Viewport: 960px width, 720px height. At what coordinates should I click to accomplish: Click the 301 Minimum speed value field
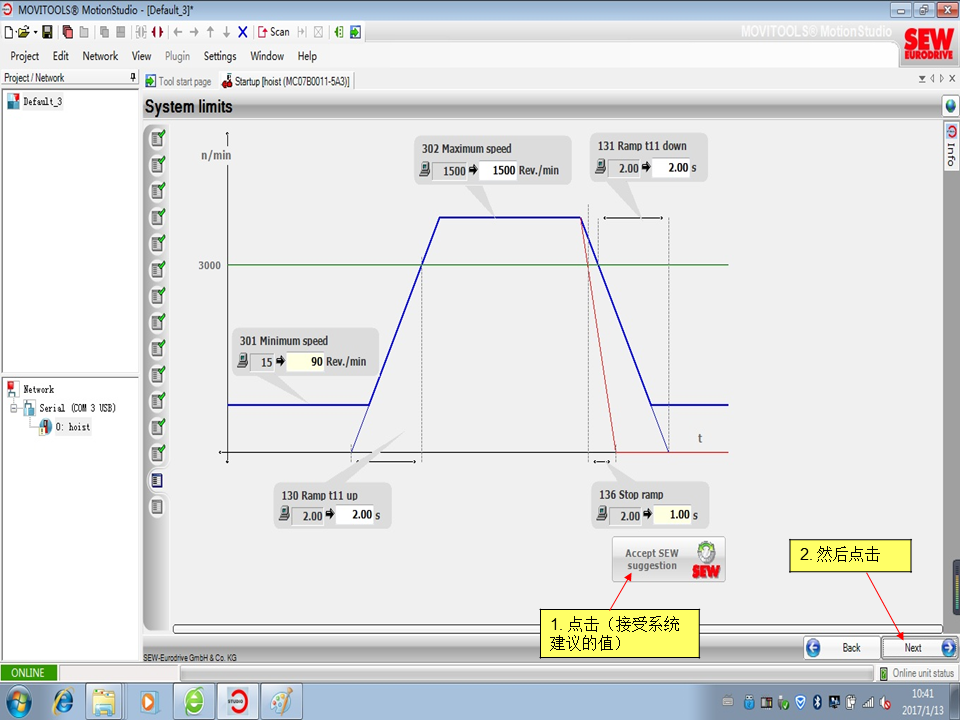[x=306, y=362]
